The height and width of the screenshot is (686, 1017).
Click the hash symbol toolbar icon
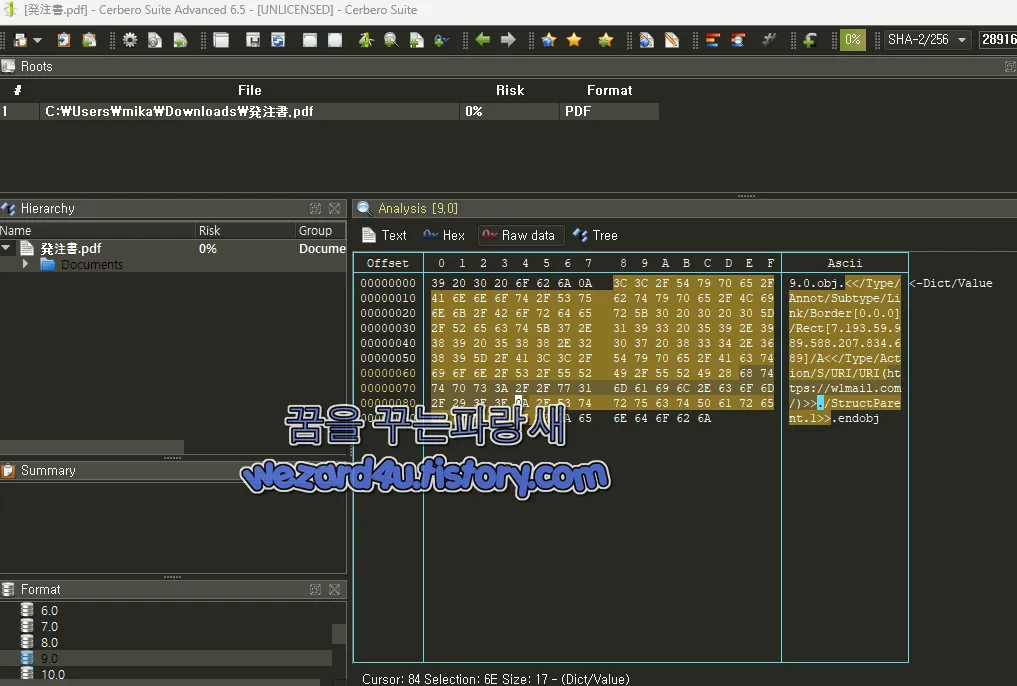pos(769,40)
